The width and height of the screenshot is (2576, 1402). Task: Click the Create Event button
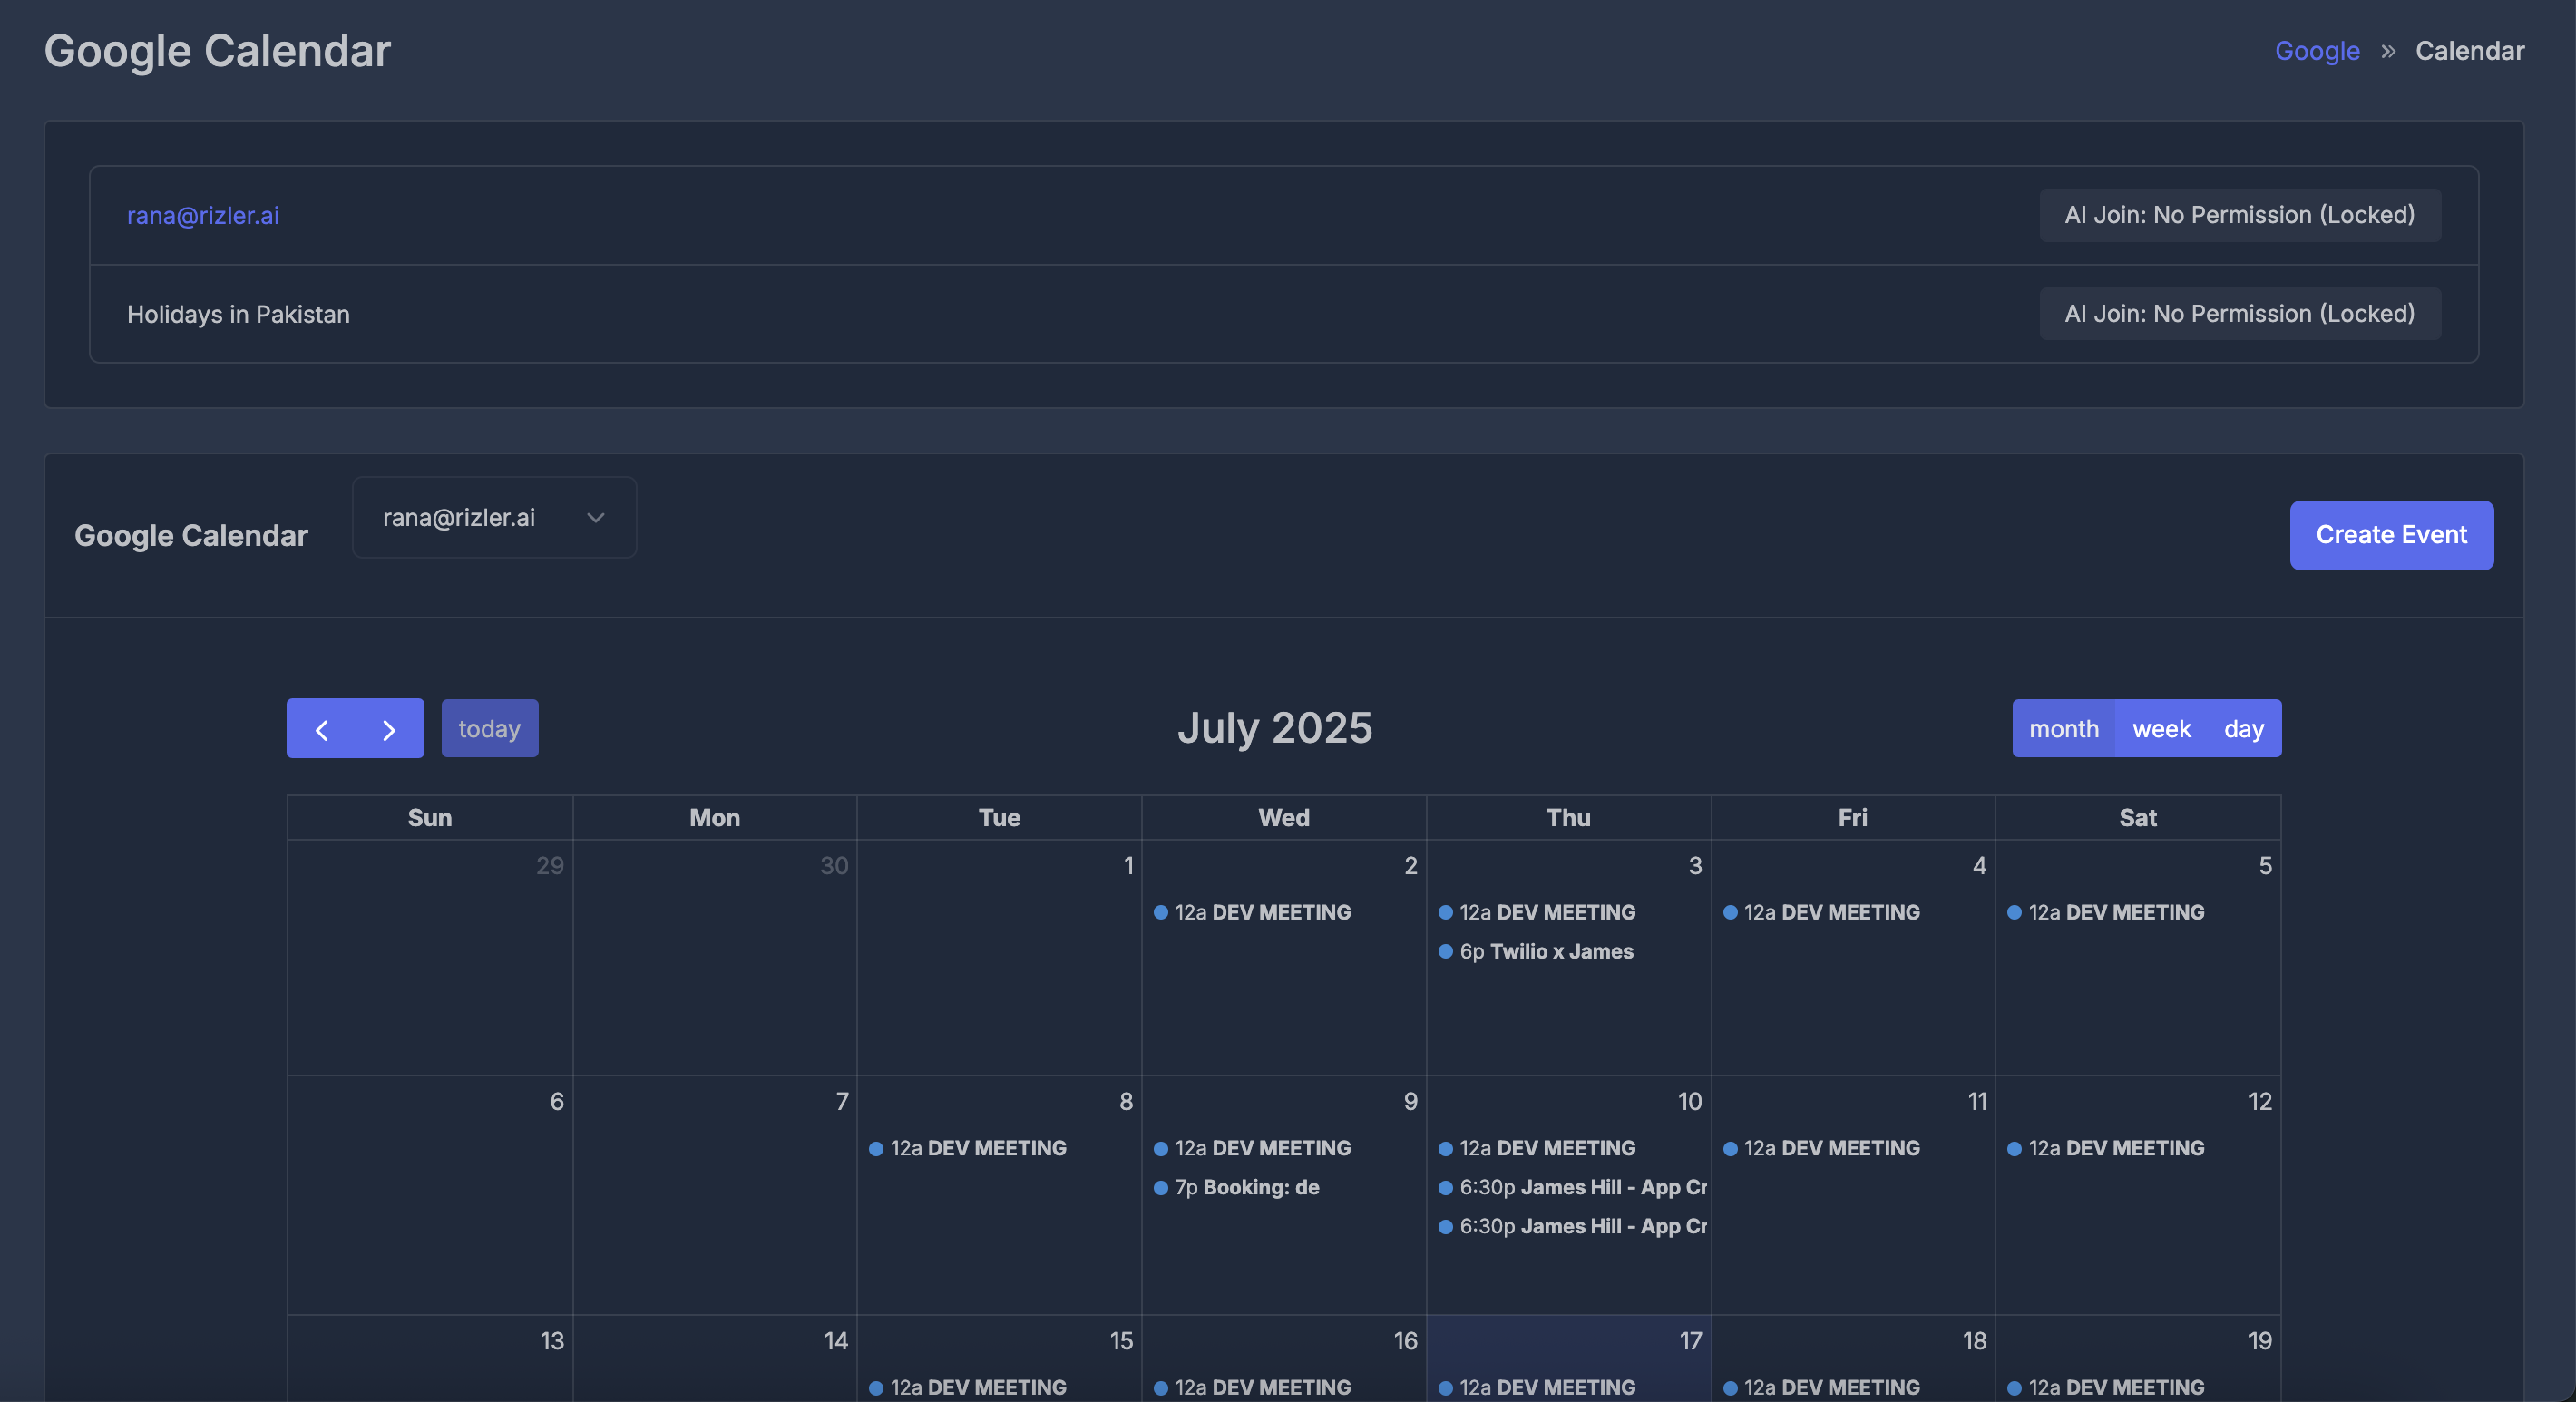[x=2390, y=535]
